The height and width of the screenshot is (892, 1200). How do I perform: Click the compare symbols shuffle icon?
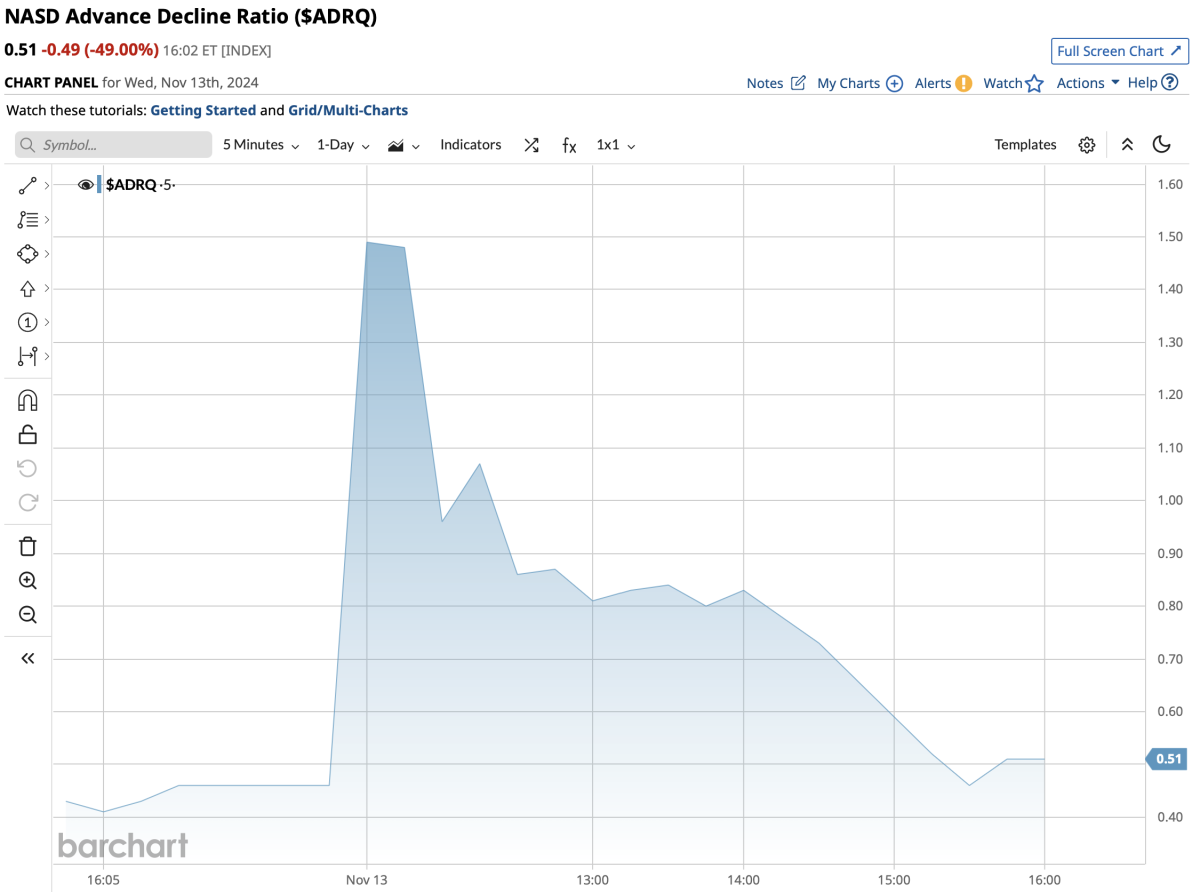click(531, 145)
